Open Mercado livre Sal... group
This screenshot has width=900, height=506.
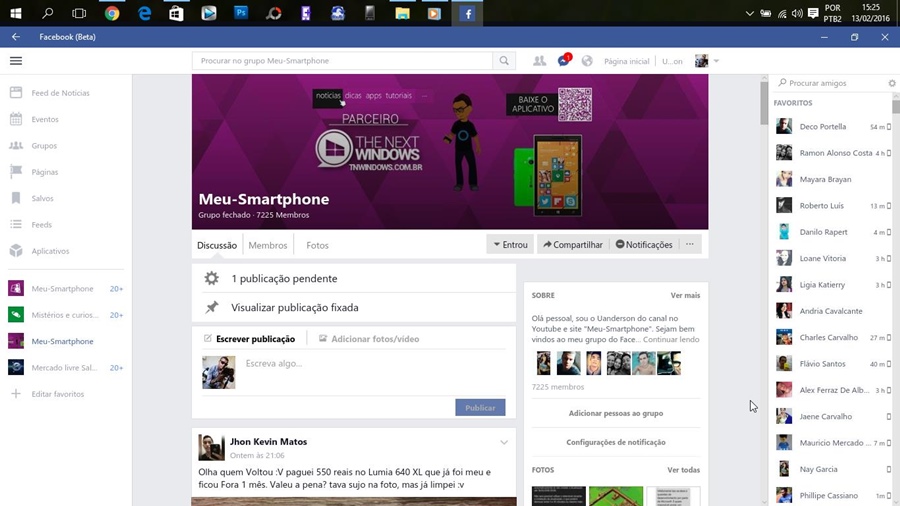coord(65,368)
